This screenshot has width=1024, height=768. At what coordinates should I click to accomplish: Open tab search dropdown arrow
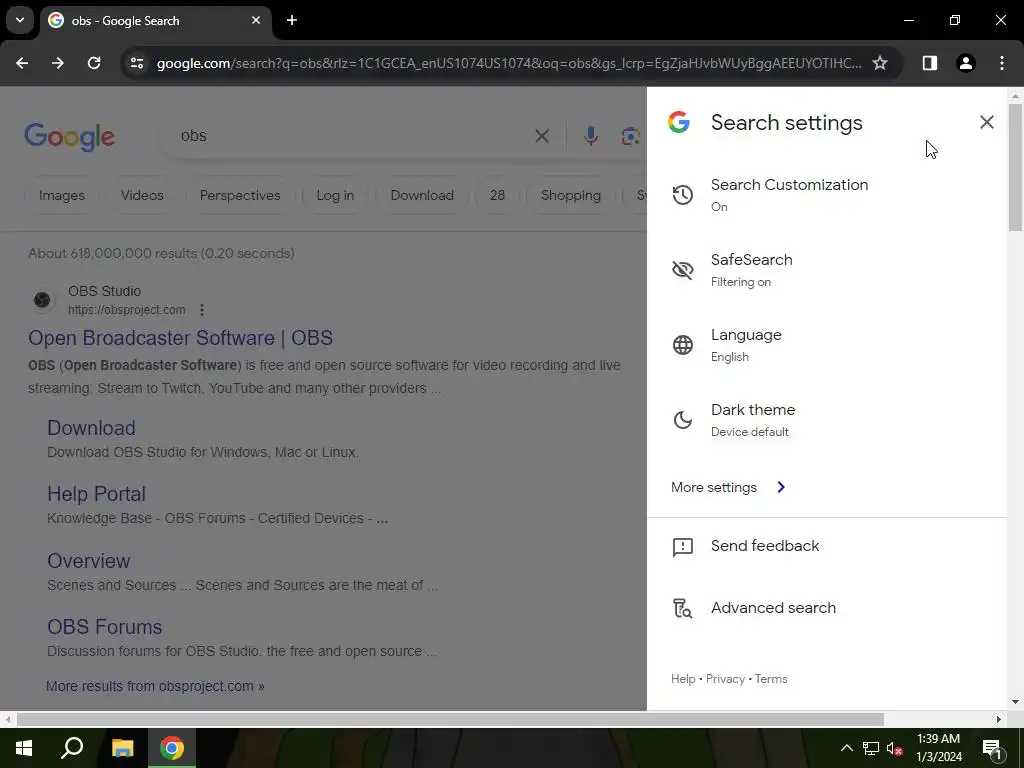(x=20, y=20)
